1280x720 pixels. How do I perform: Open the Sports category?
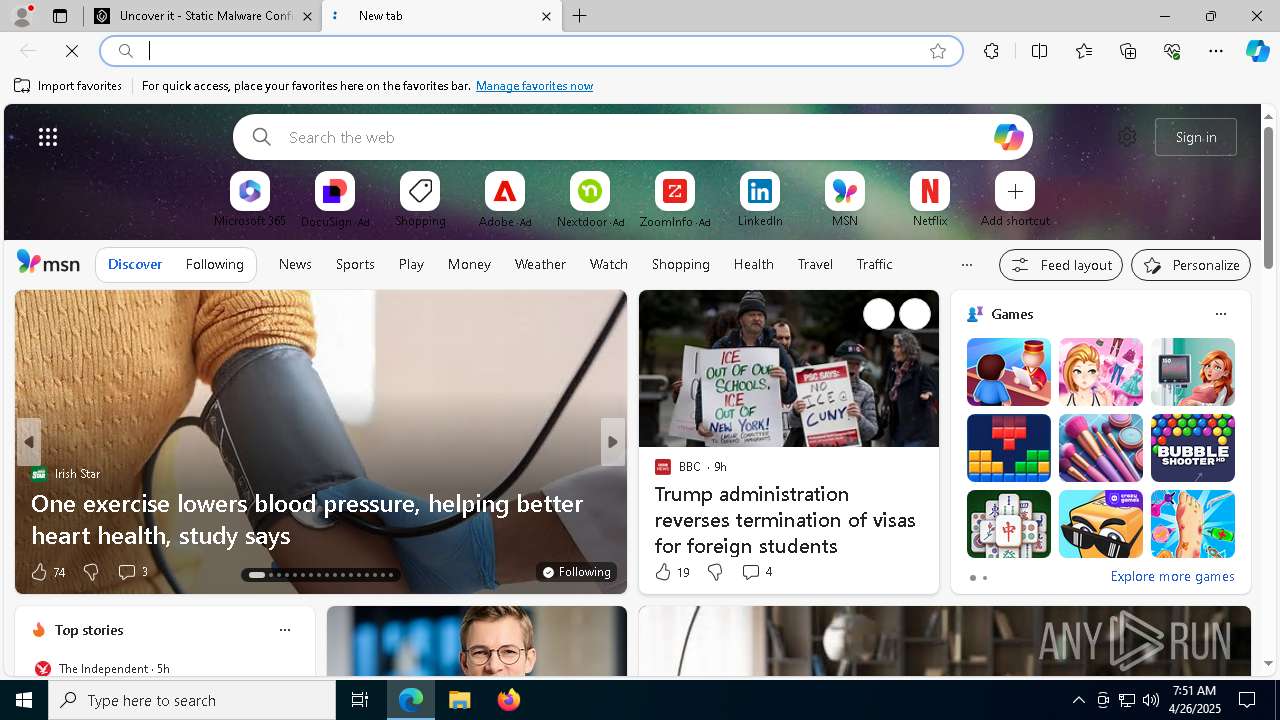click(x=355, y=264)
